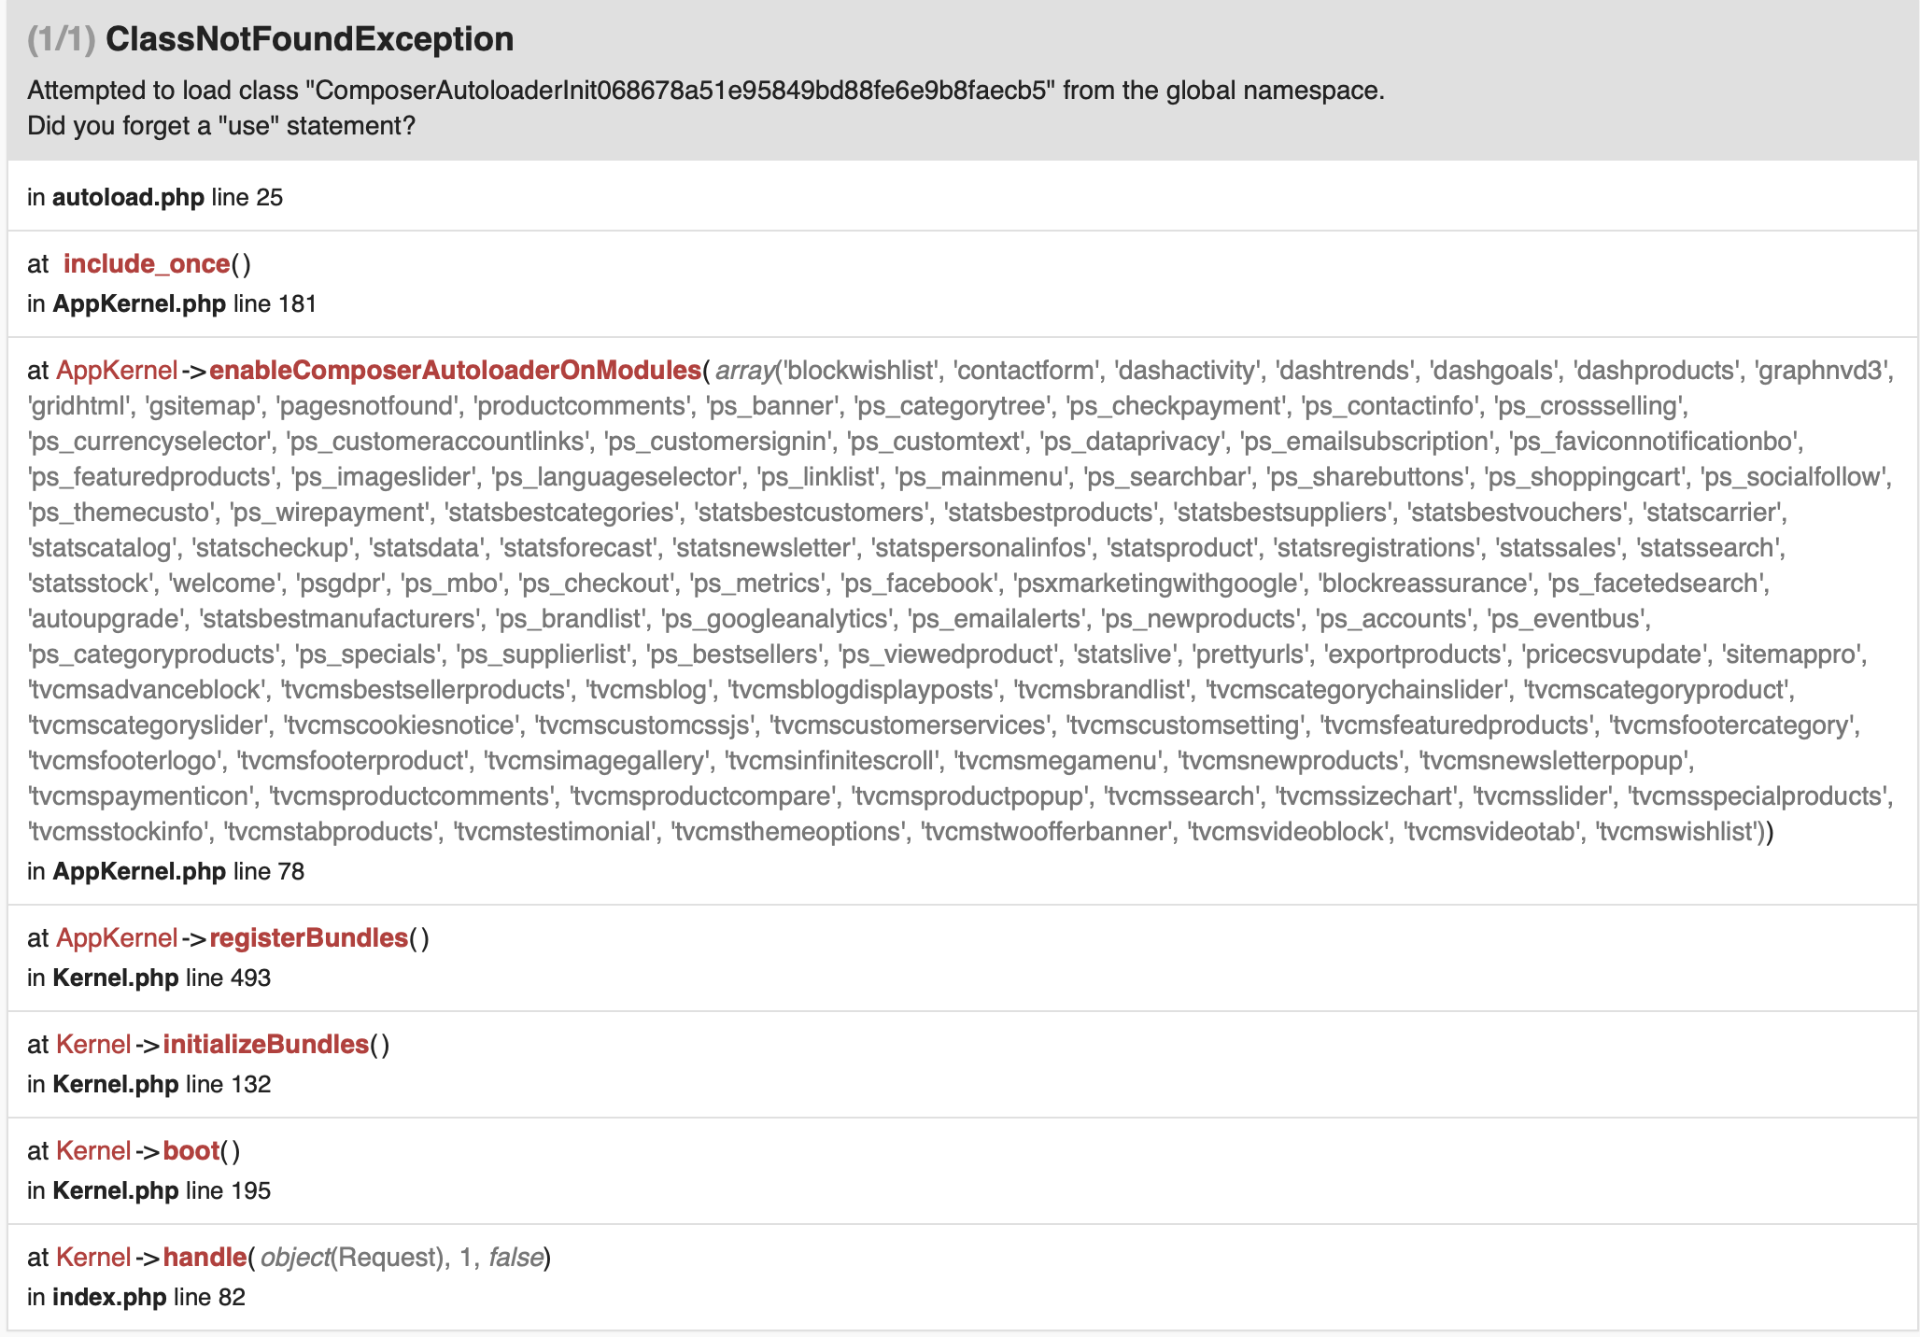Expand the array argument in trace

tap(745, 371)
